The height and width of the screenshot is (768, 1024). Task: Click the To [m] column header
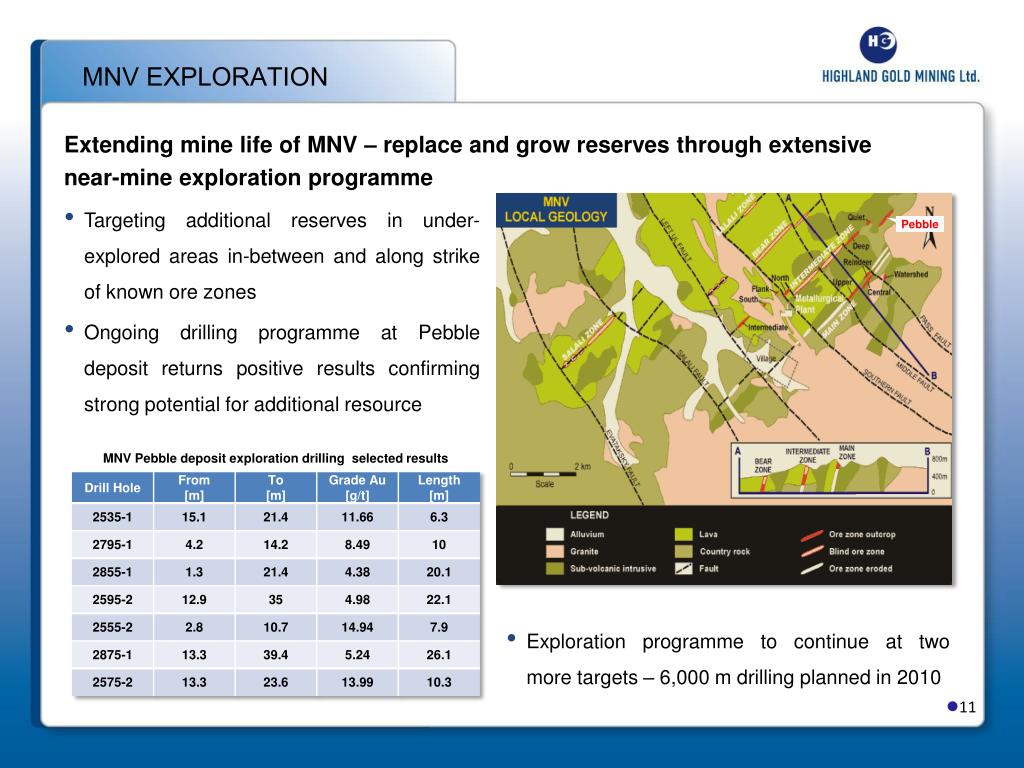[x=276, y=488]
